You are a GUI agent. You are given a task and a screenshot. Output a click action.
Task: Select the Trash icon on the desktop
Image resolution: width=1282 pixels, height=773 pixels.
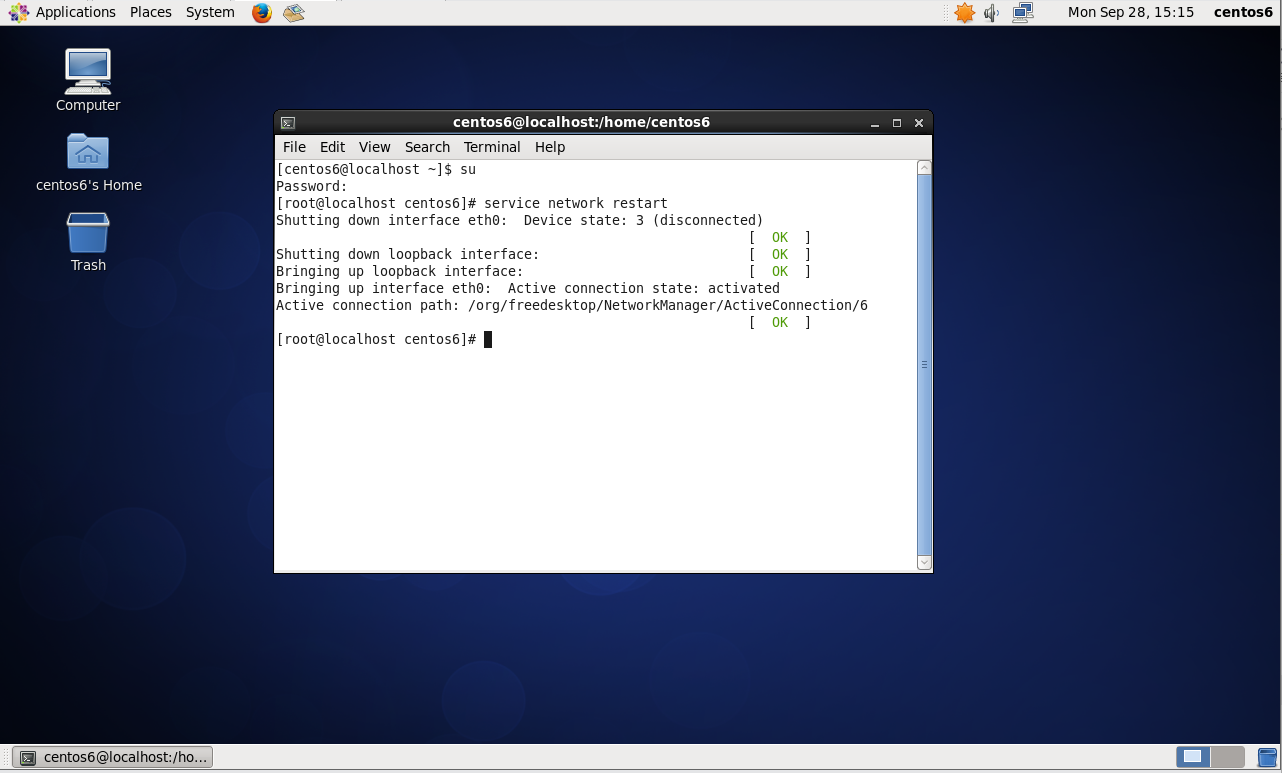[x=88, y=234]
